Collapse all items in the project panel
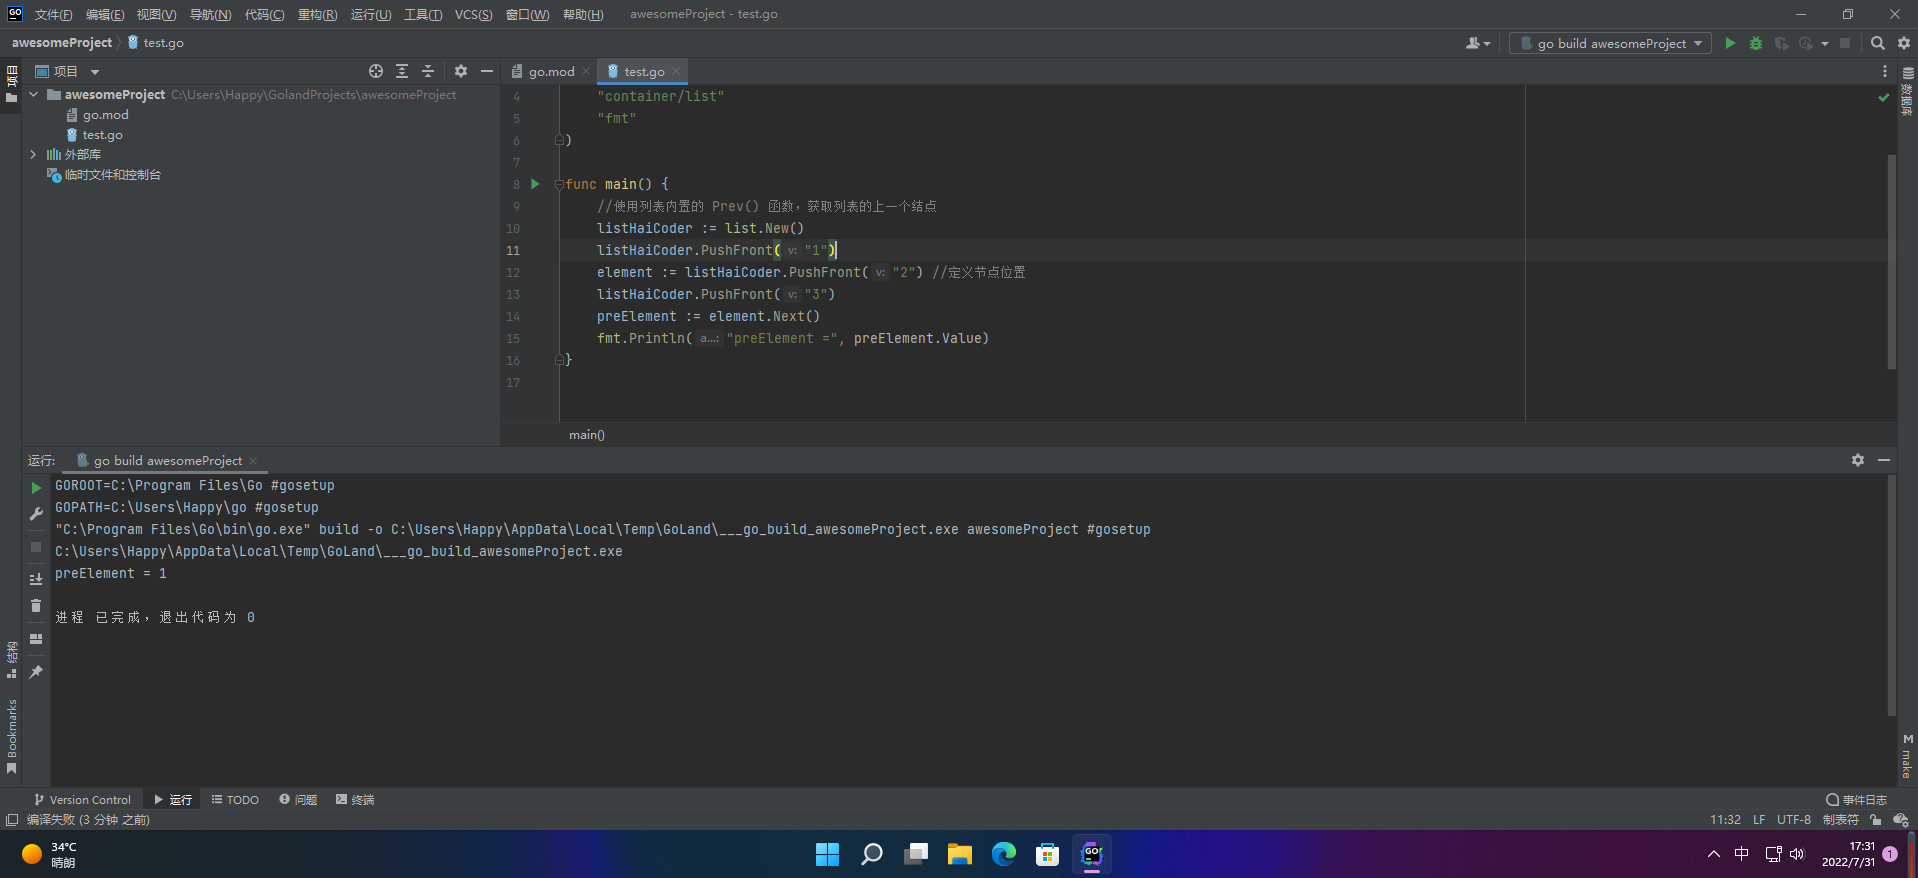This screenshot has height=878, width=1918. (x=428, y=71)
